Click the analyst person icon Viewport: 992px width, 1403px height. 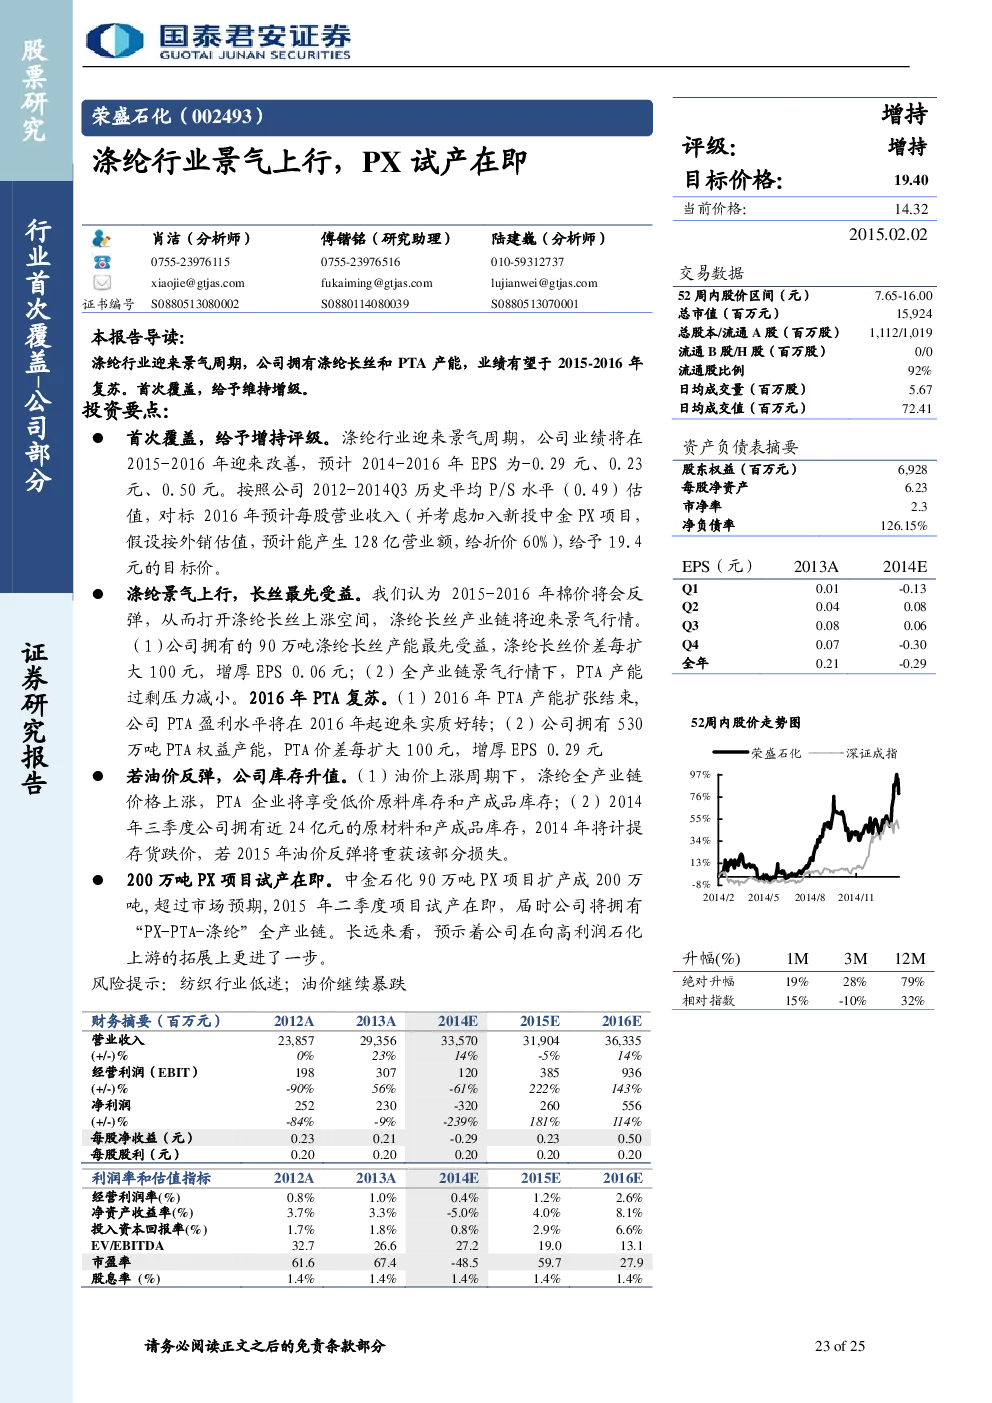101,239
